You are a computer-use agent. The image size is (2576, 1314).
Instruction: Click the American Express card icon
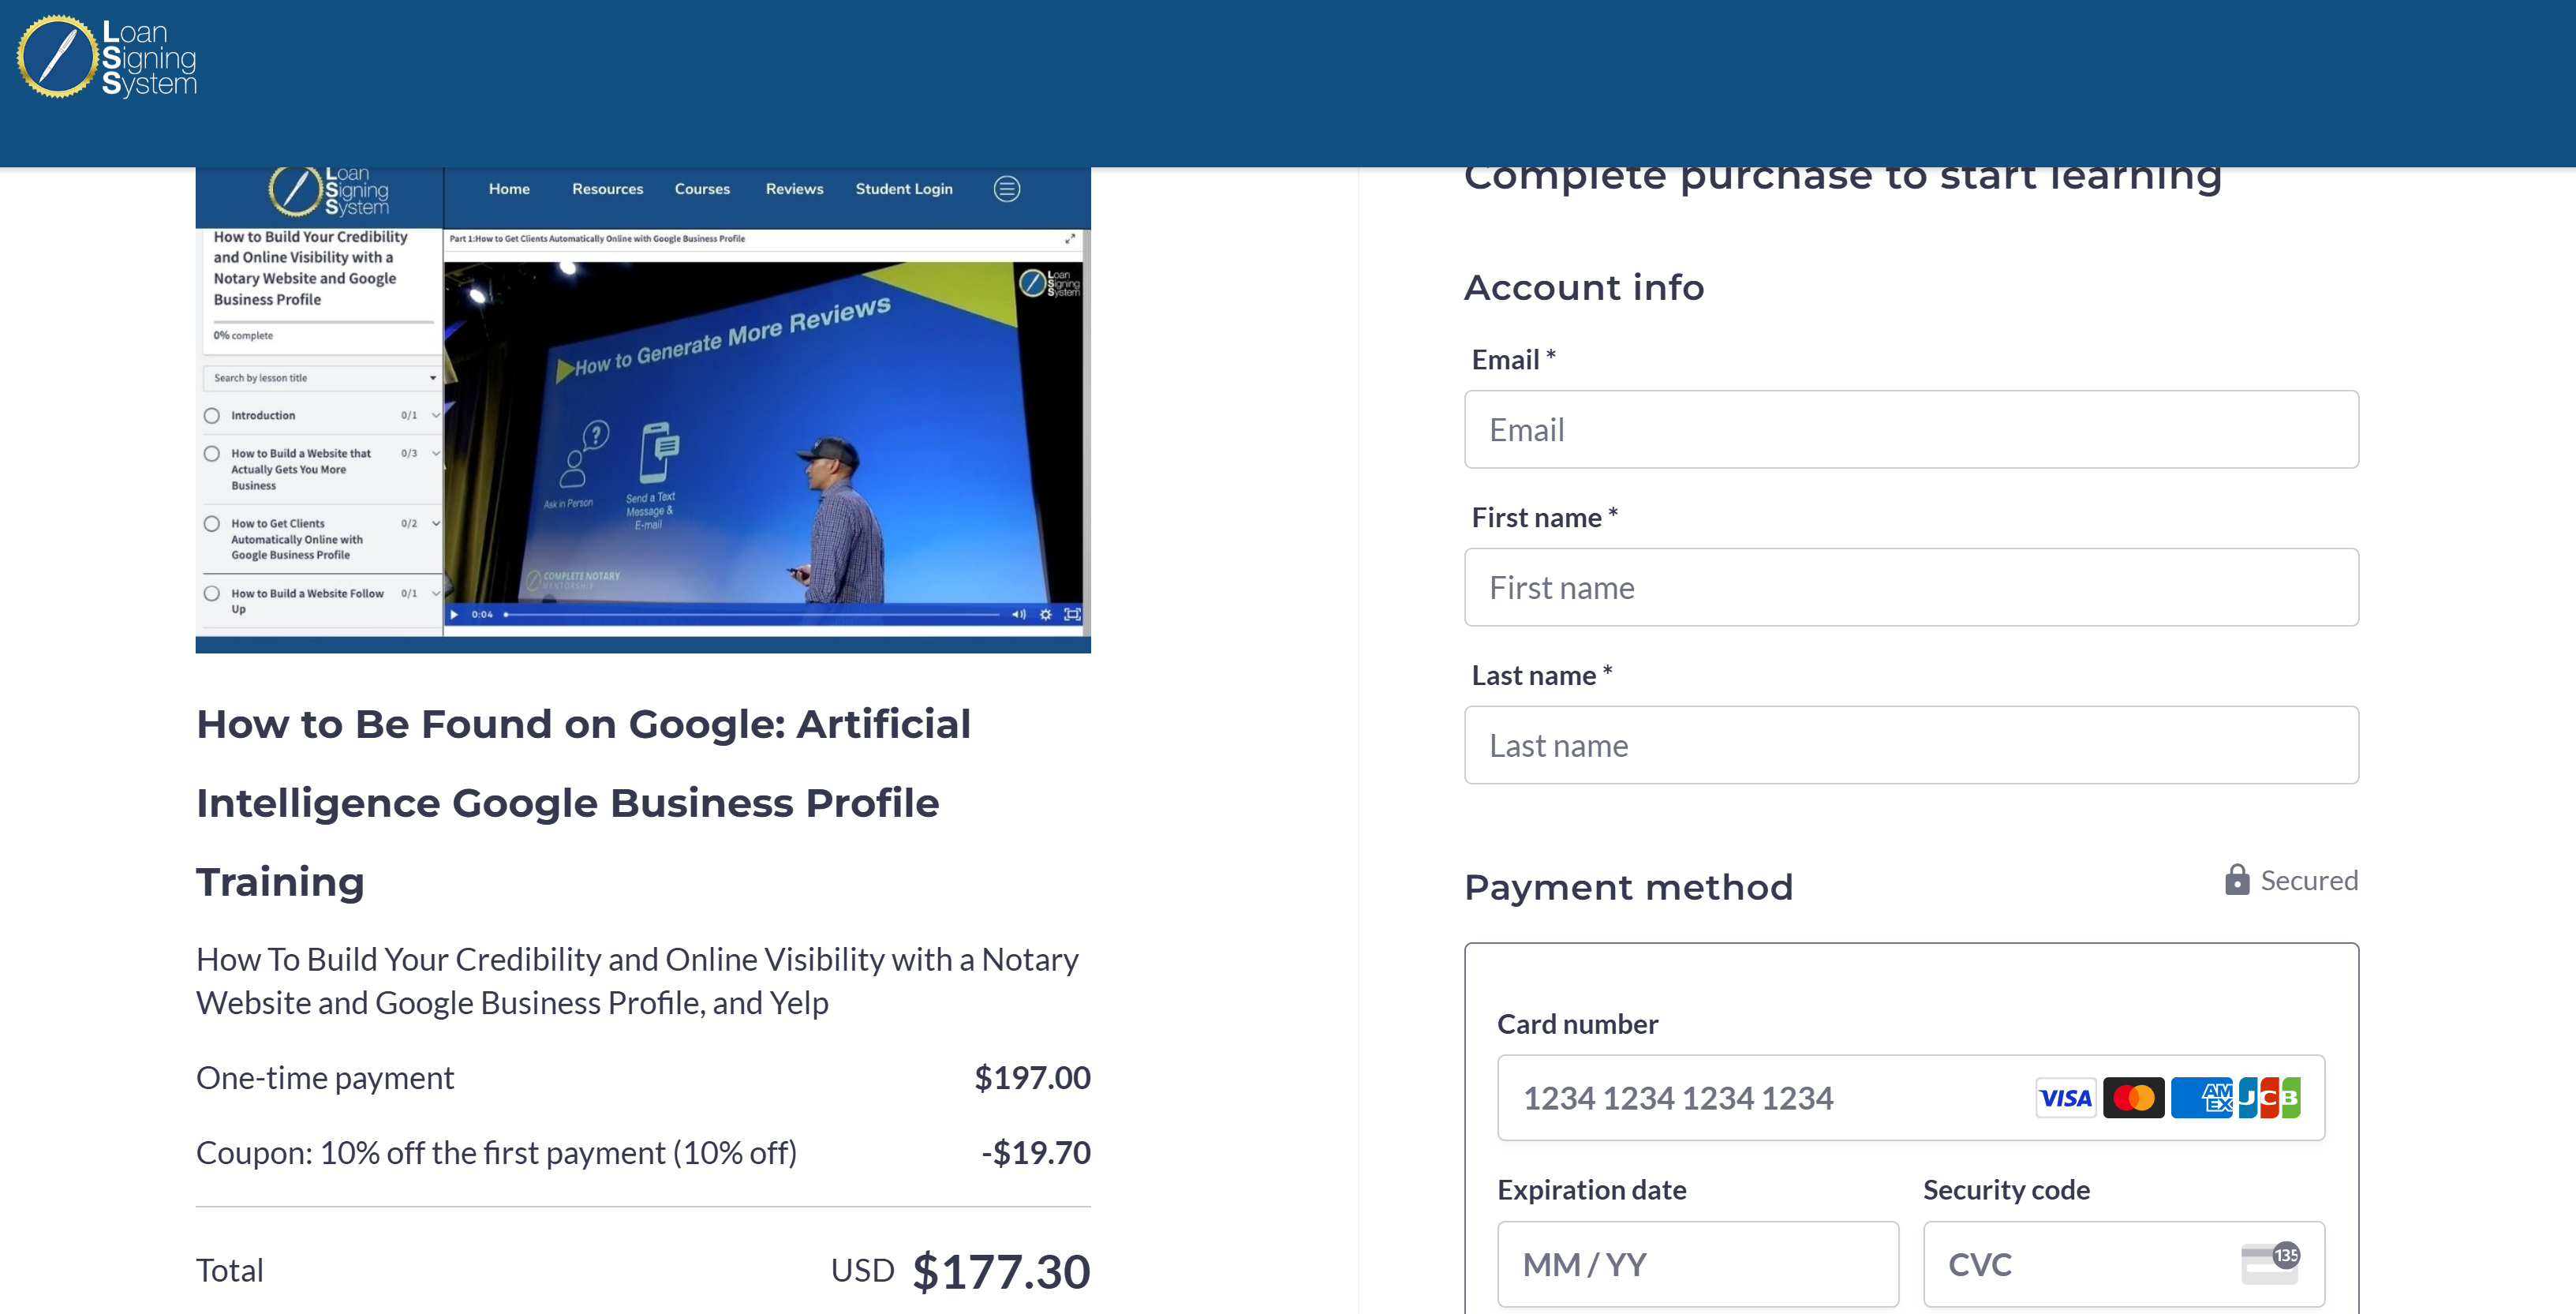coord(2202,1098)
